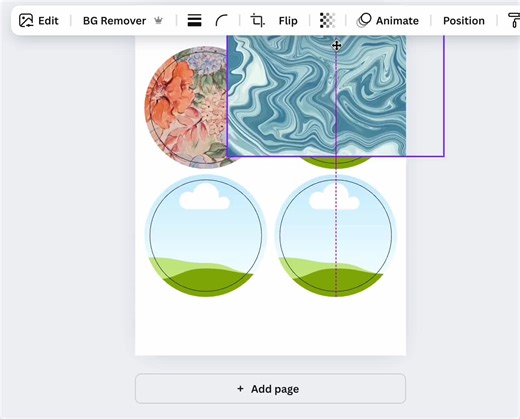Select the crop tool icon
This screenshot has height=419, width=520.
pyautogui.click(x=257, y=21)
